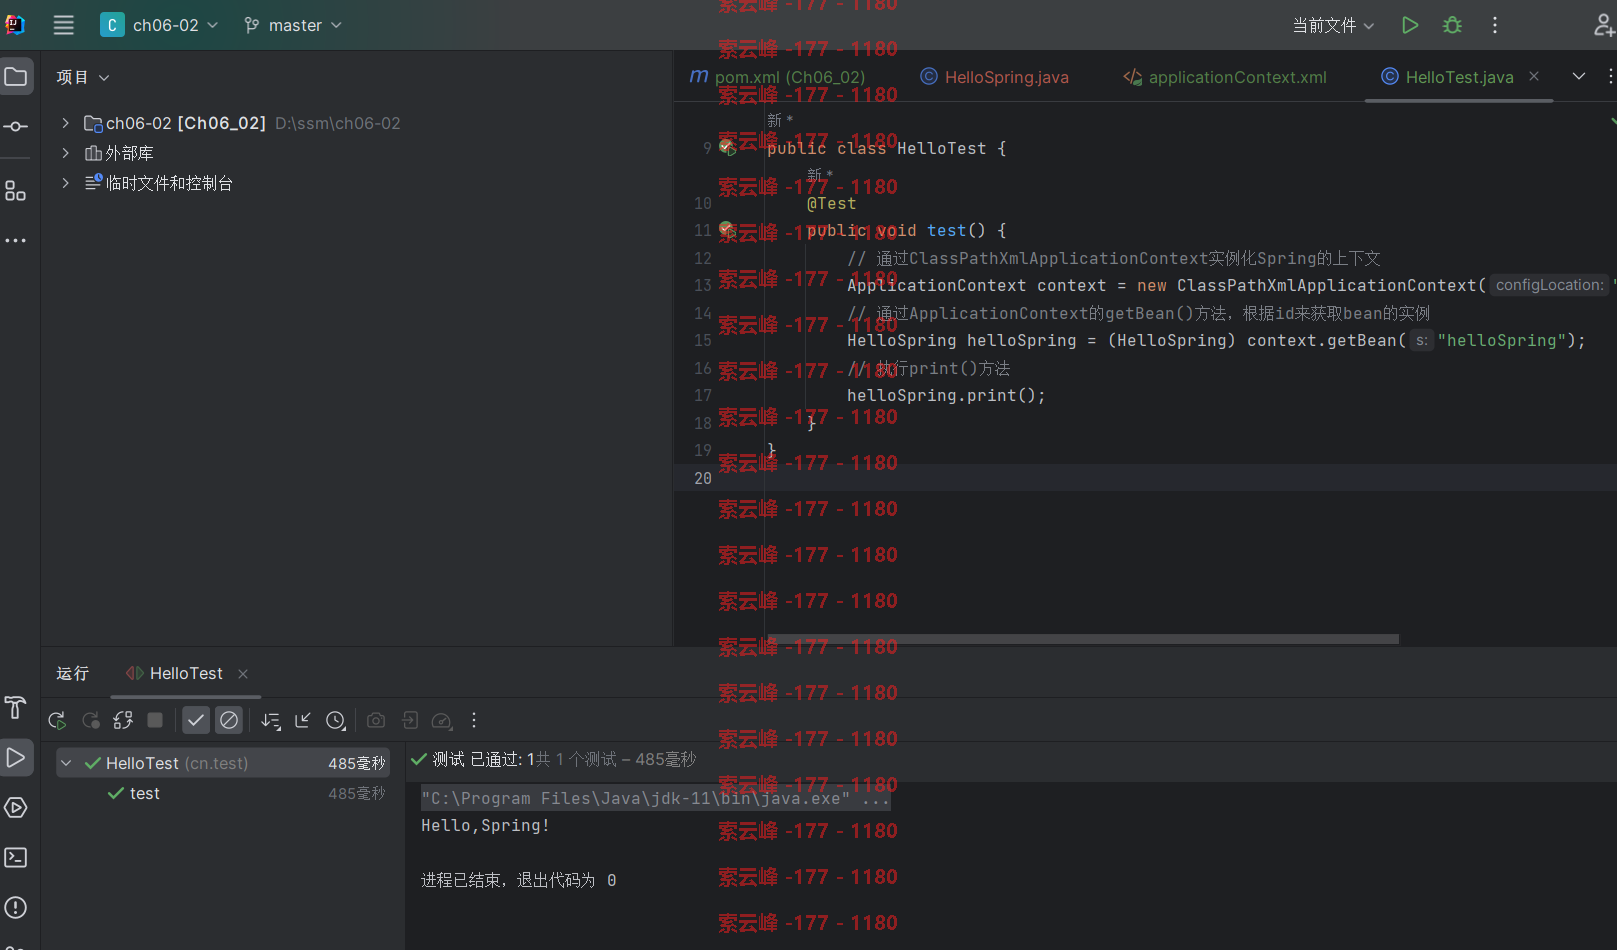The width and height of the screenshot is (1617, 950).
Task: Click the run gutter icon beside test() method
Action: click(x=727, y=230)
